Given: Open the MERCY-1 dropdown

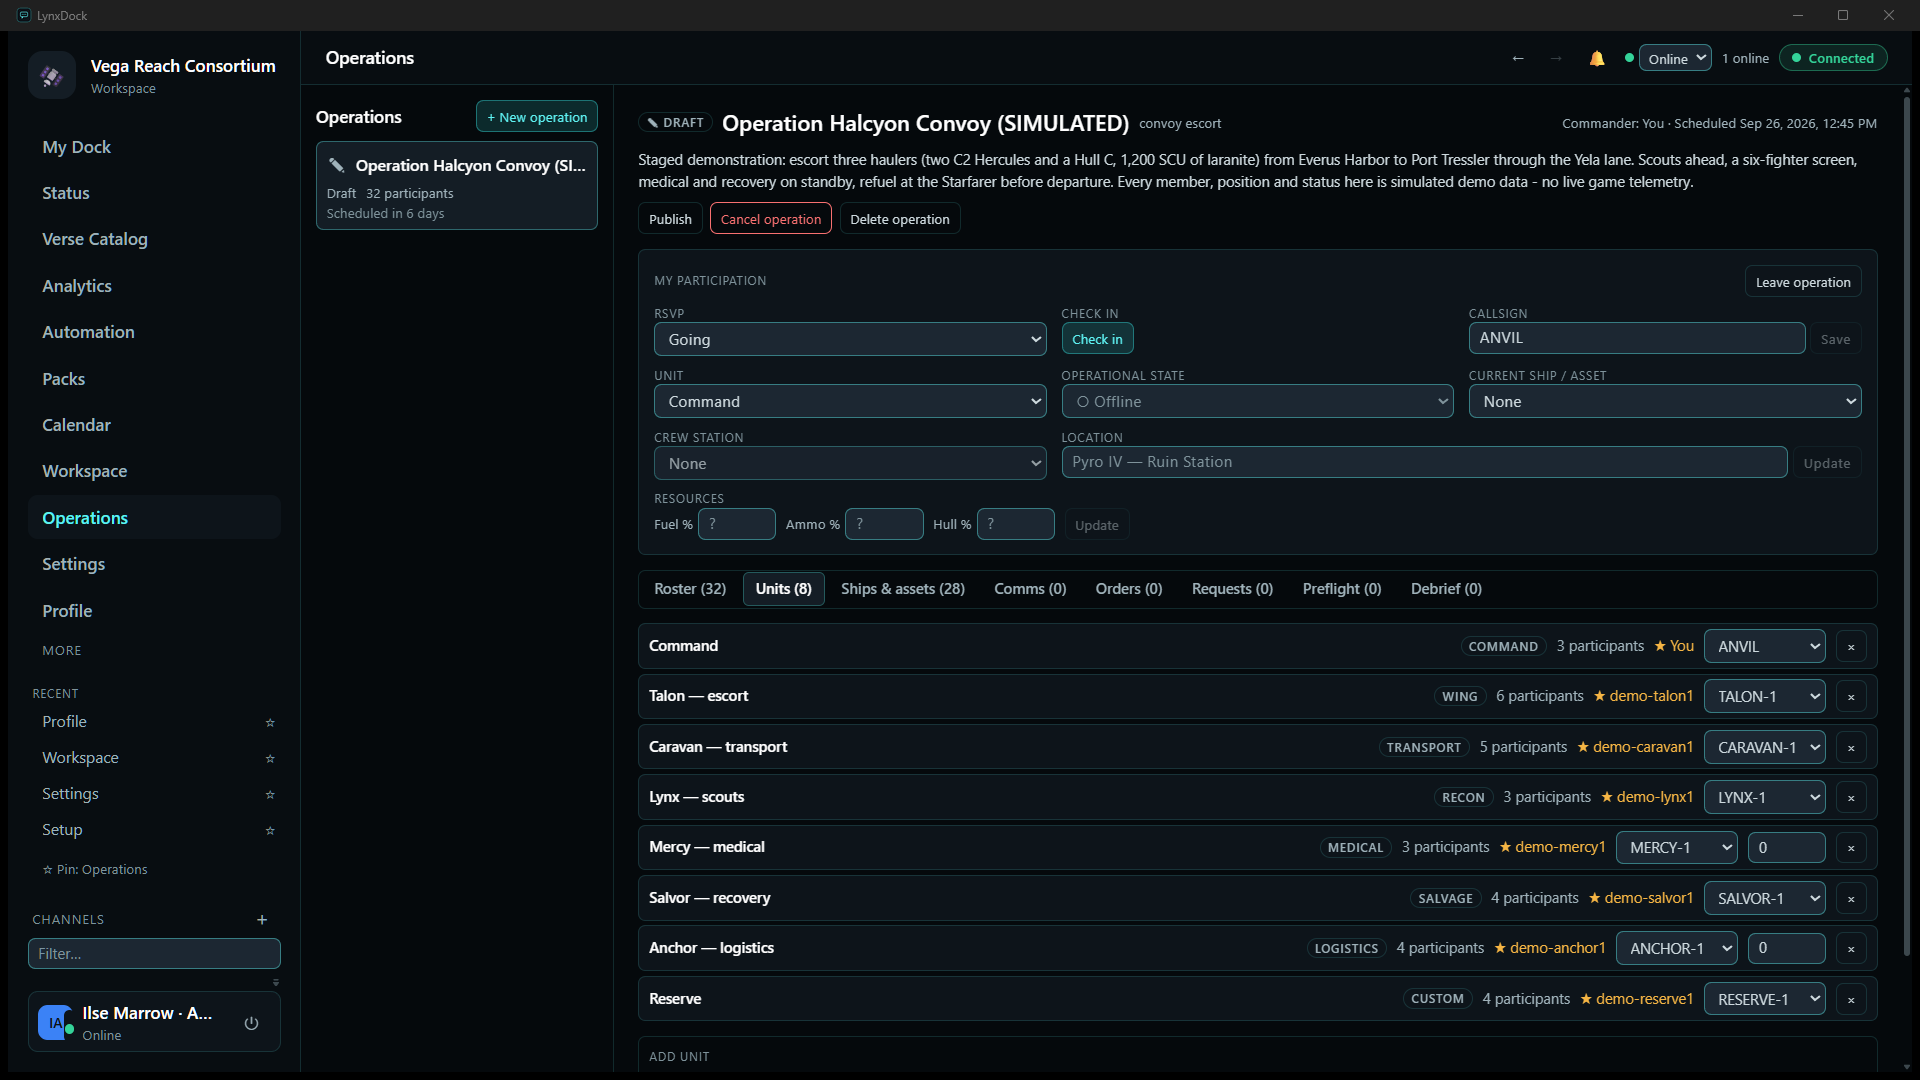Looking at the screenshot, I should (x=1677, y=848).
